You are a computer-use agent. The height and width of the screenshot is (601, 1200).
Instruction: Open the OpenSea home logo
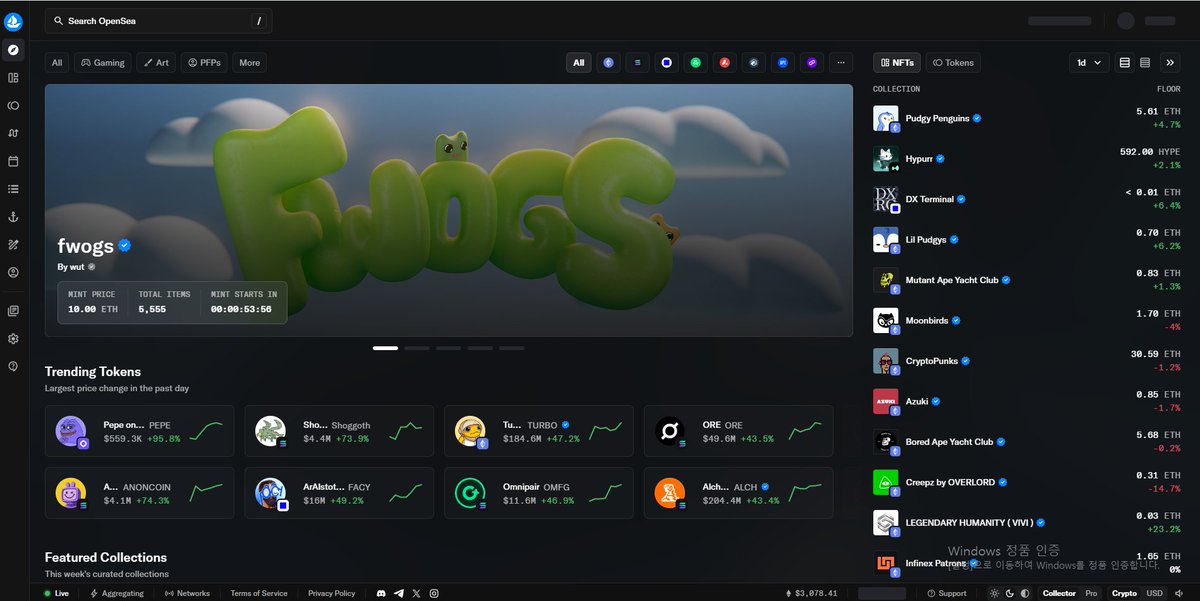click(x=13, y=21)
